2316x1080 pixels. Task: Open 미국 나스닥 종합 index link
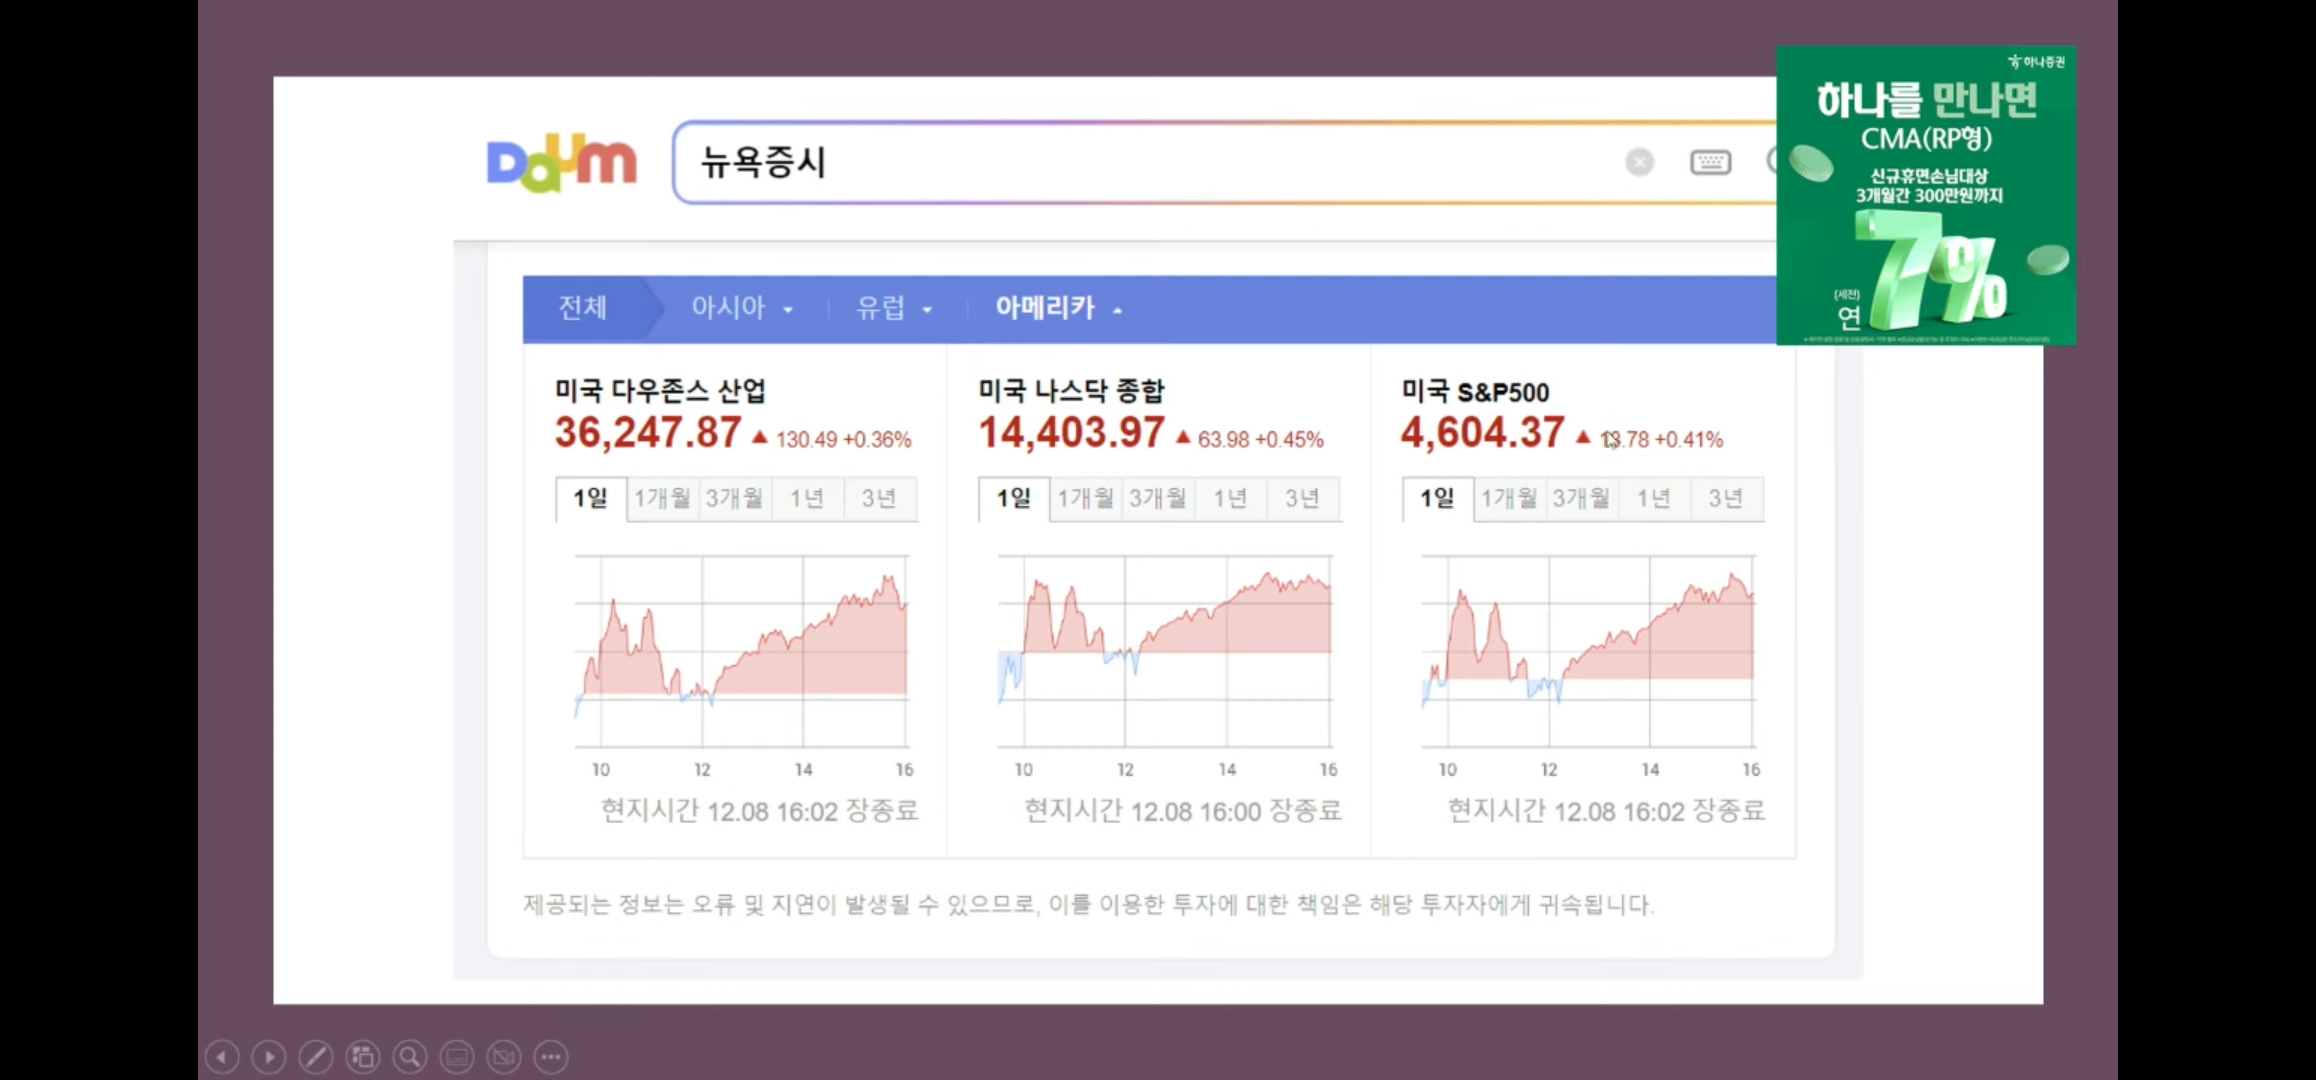pos(1071,390)
